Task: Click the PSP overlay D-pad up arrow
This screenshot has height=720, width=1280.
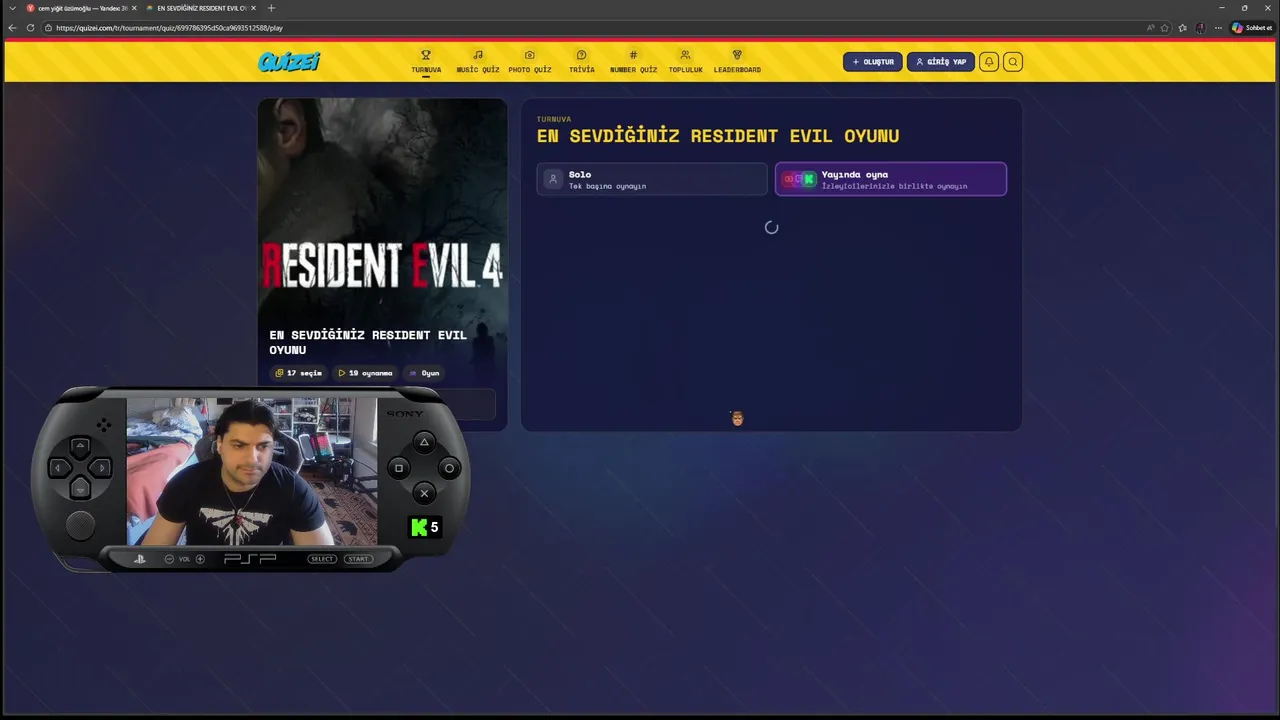Action: tap(81, 447)
